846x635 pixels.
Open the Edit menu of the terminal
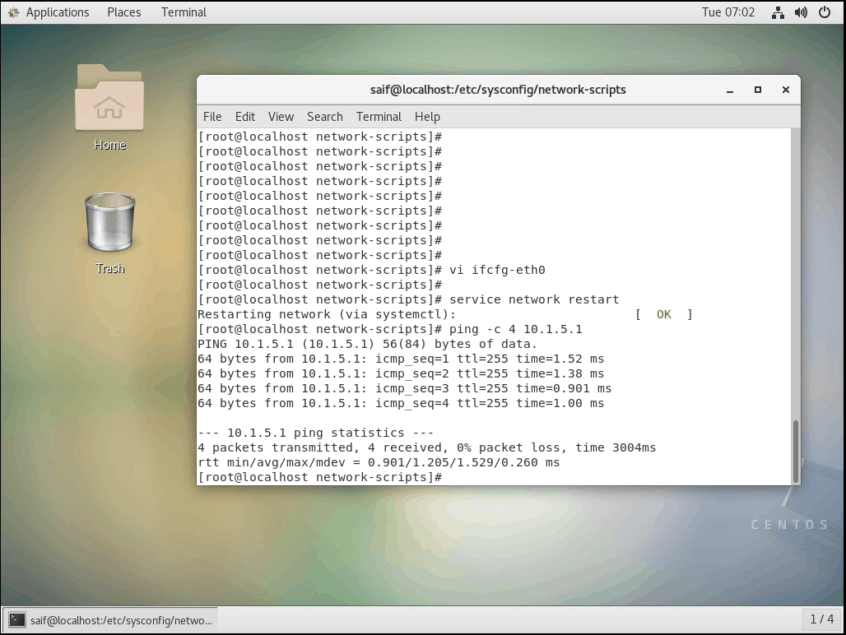245,116
